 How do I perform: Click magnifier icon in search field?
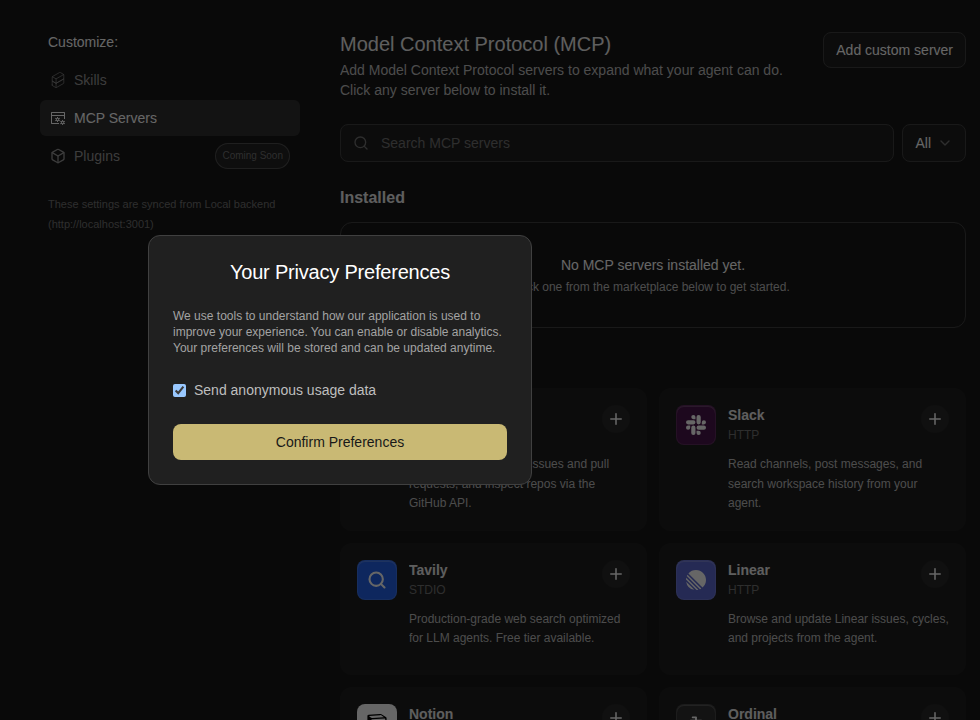click(361, 143)
